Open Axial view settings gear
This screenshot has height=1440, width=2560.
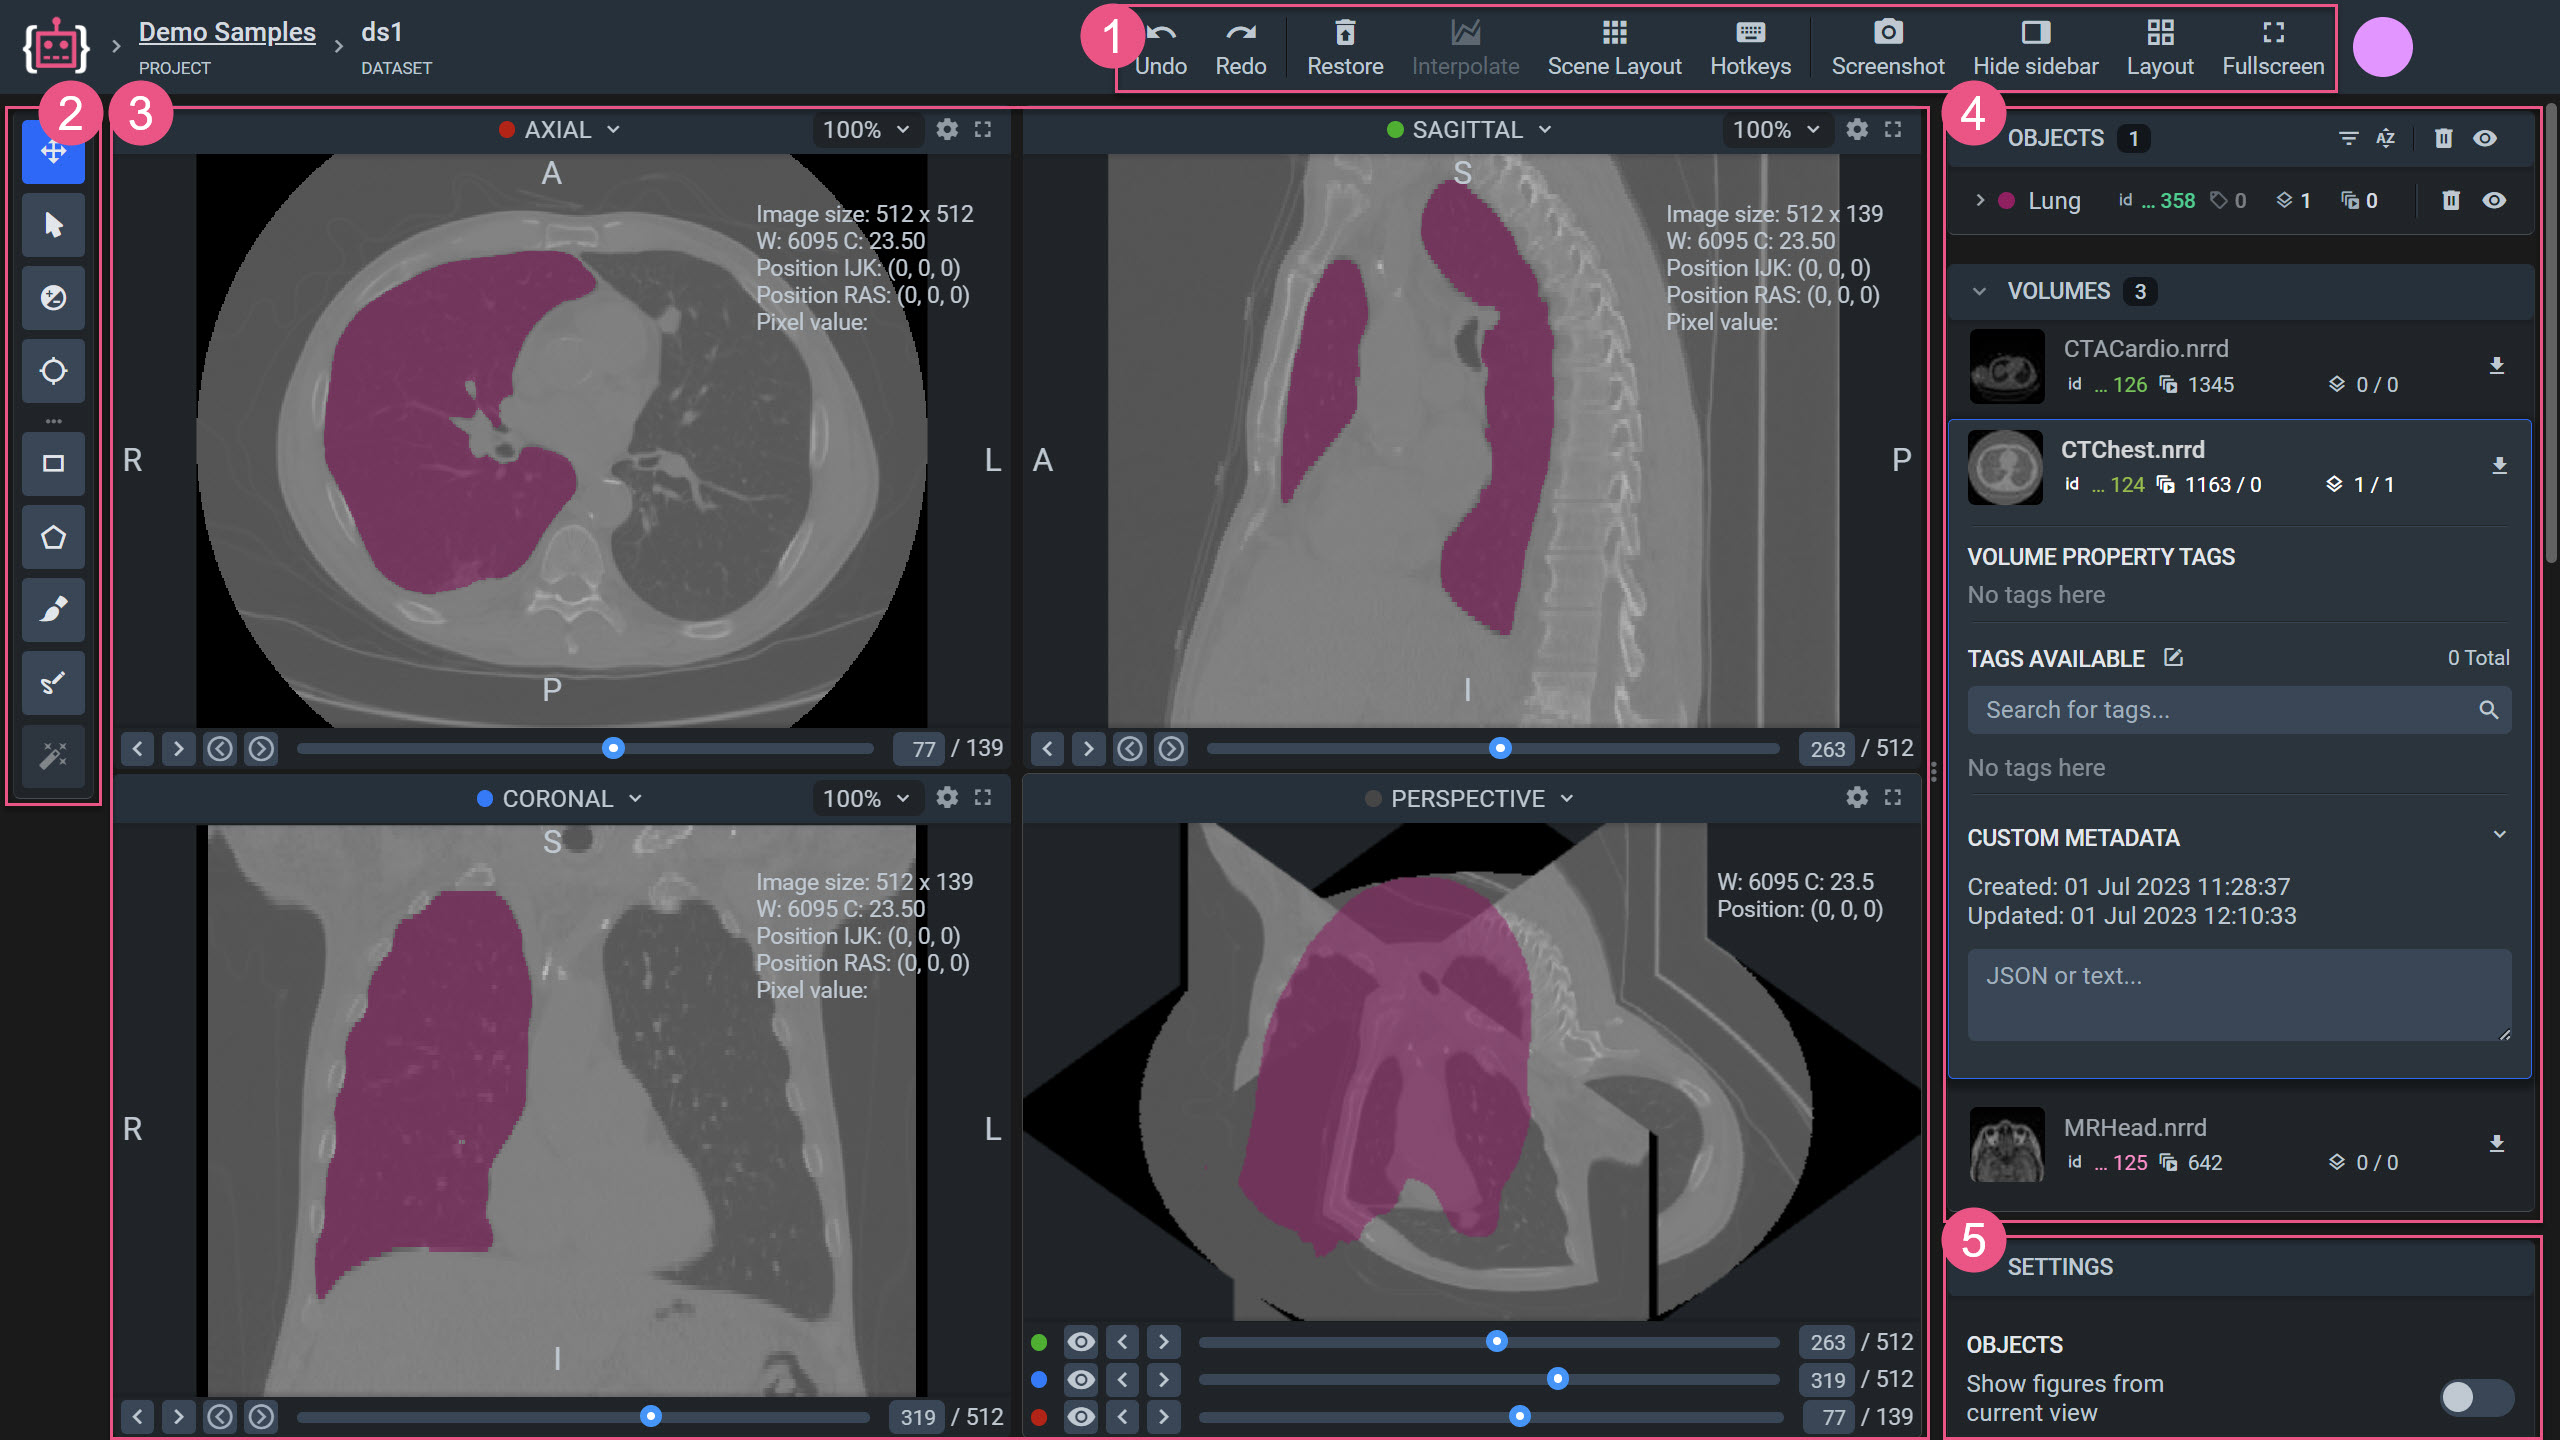(x=946, y=129)
